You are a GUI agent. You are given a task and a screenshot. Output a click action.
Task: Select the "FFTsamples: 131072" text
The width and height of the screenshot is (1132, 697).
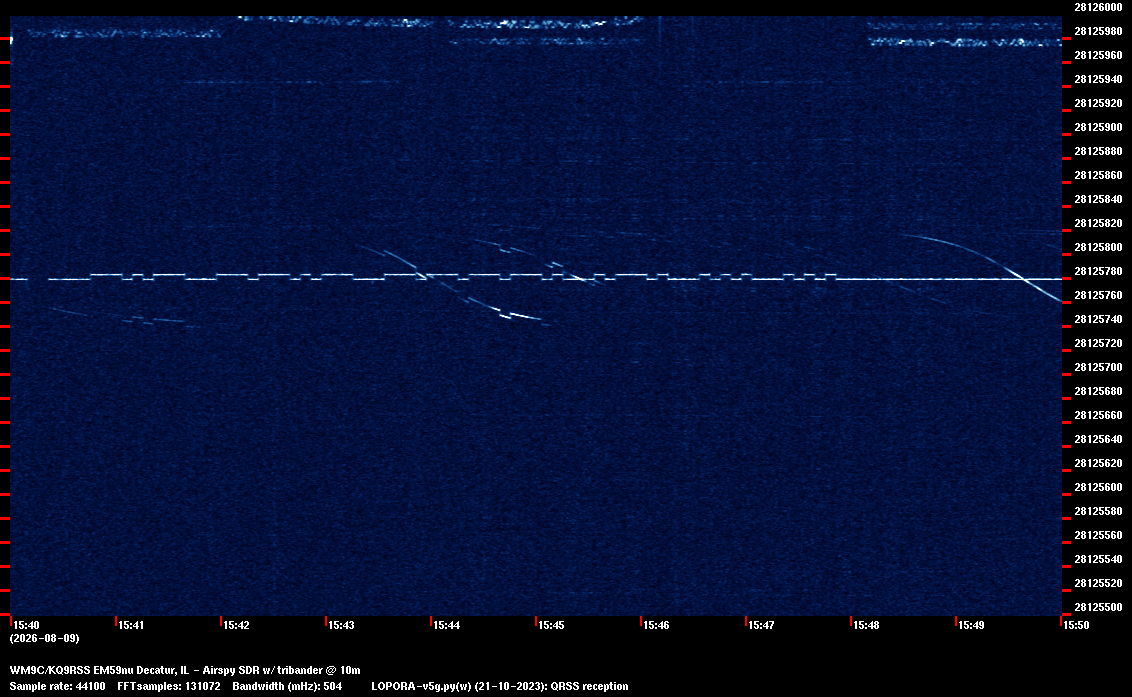click(x=169, y=686)
